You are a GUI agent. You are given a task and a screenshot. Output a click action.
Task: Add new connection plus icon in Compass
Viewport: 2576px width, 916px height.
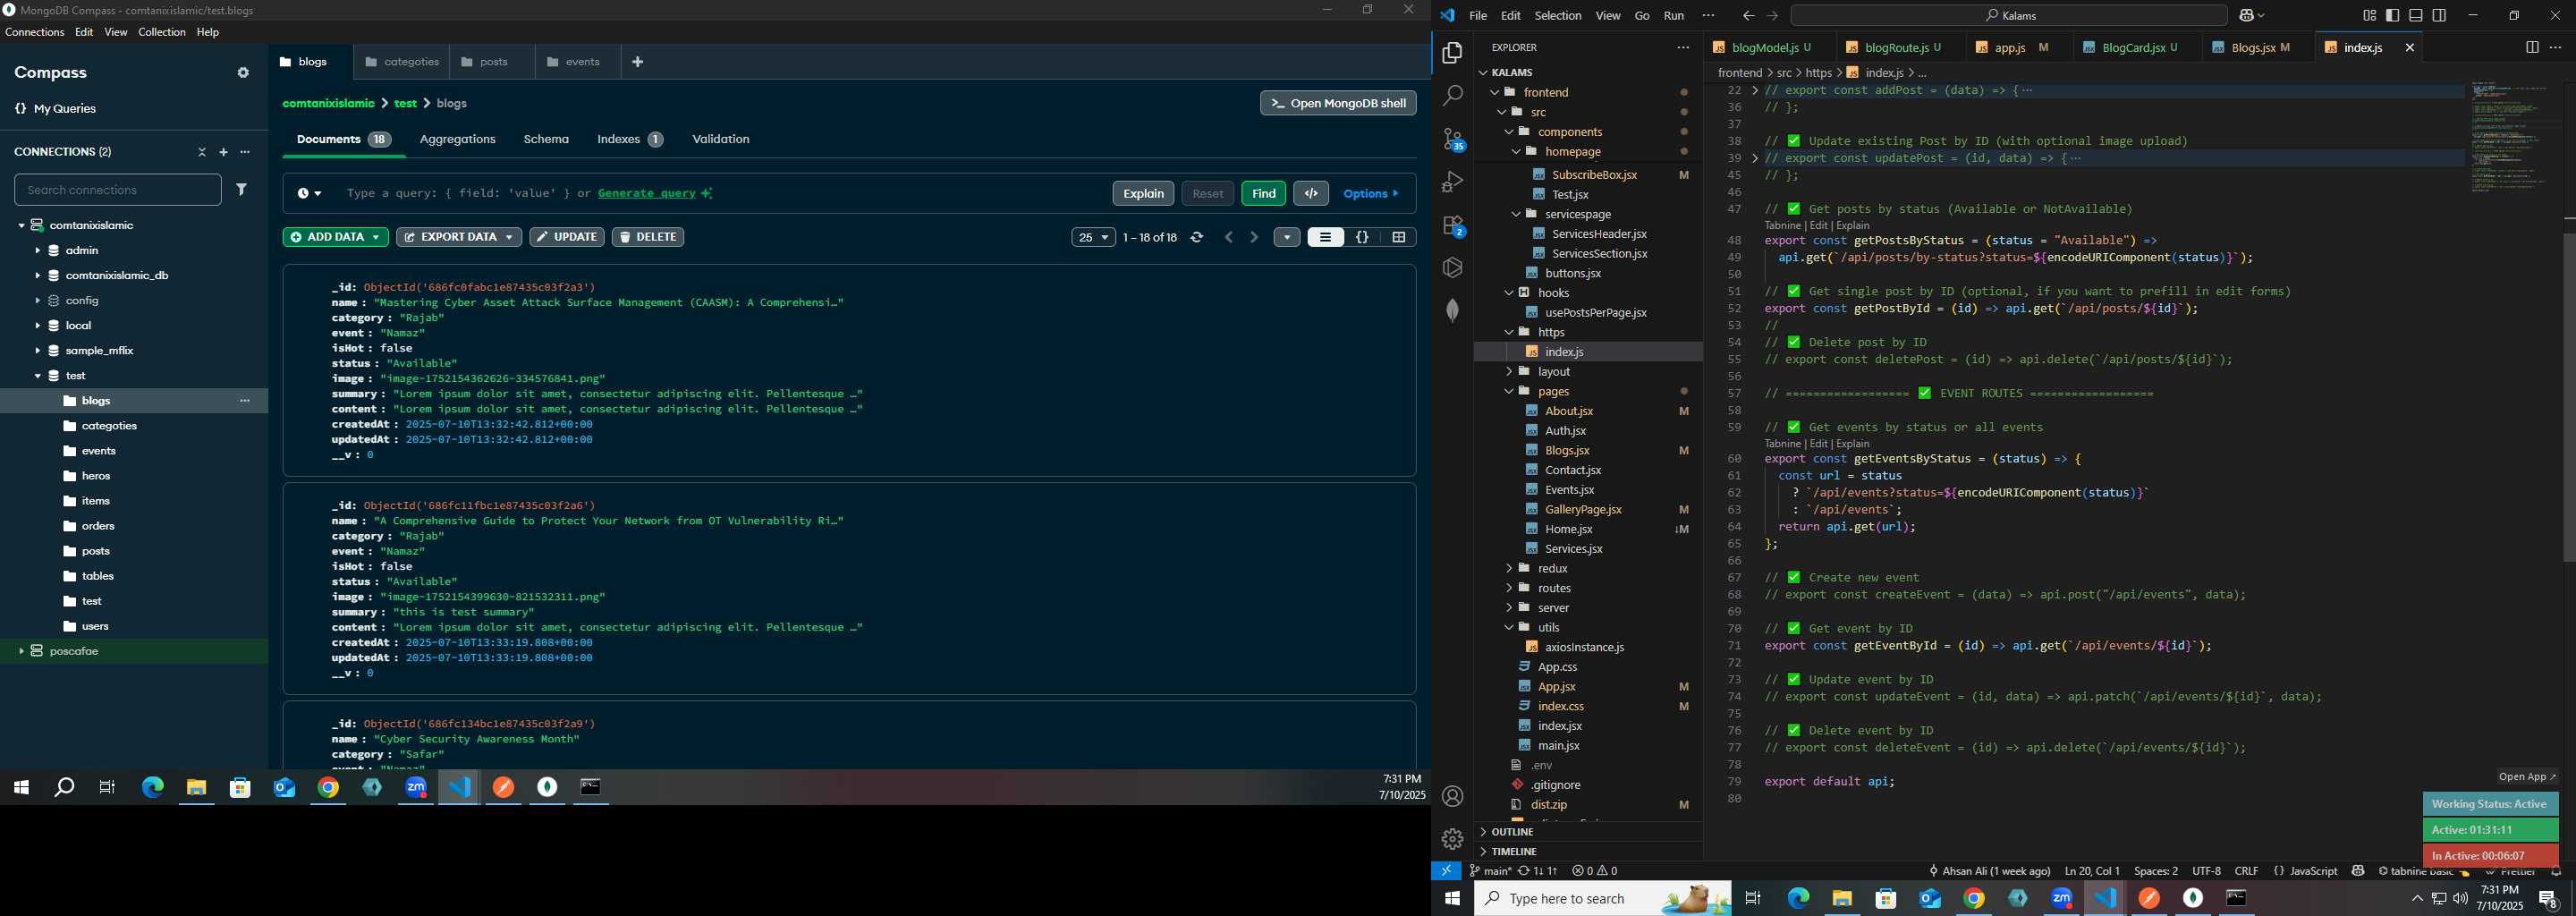(x=224, y=152)
